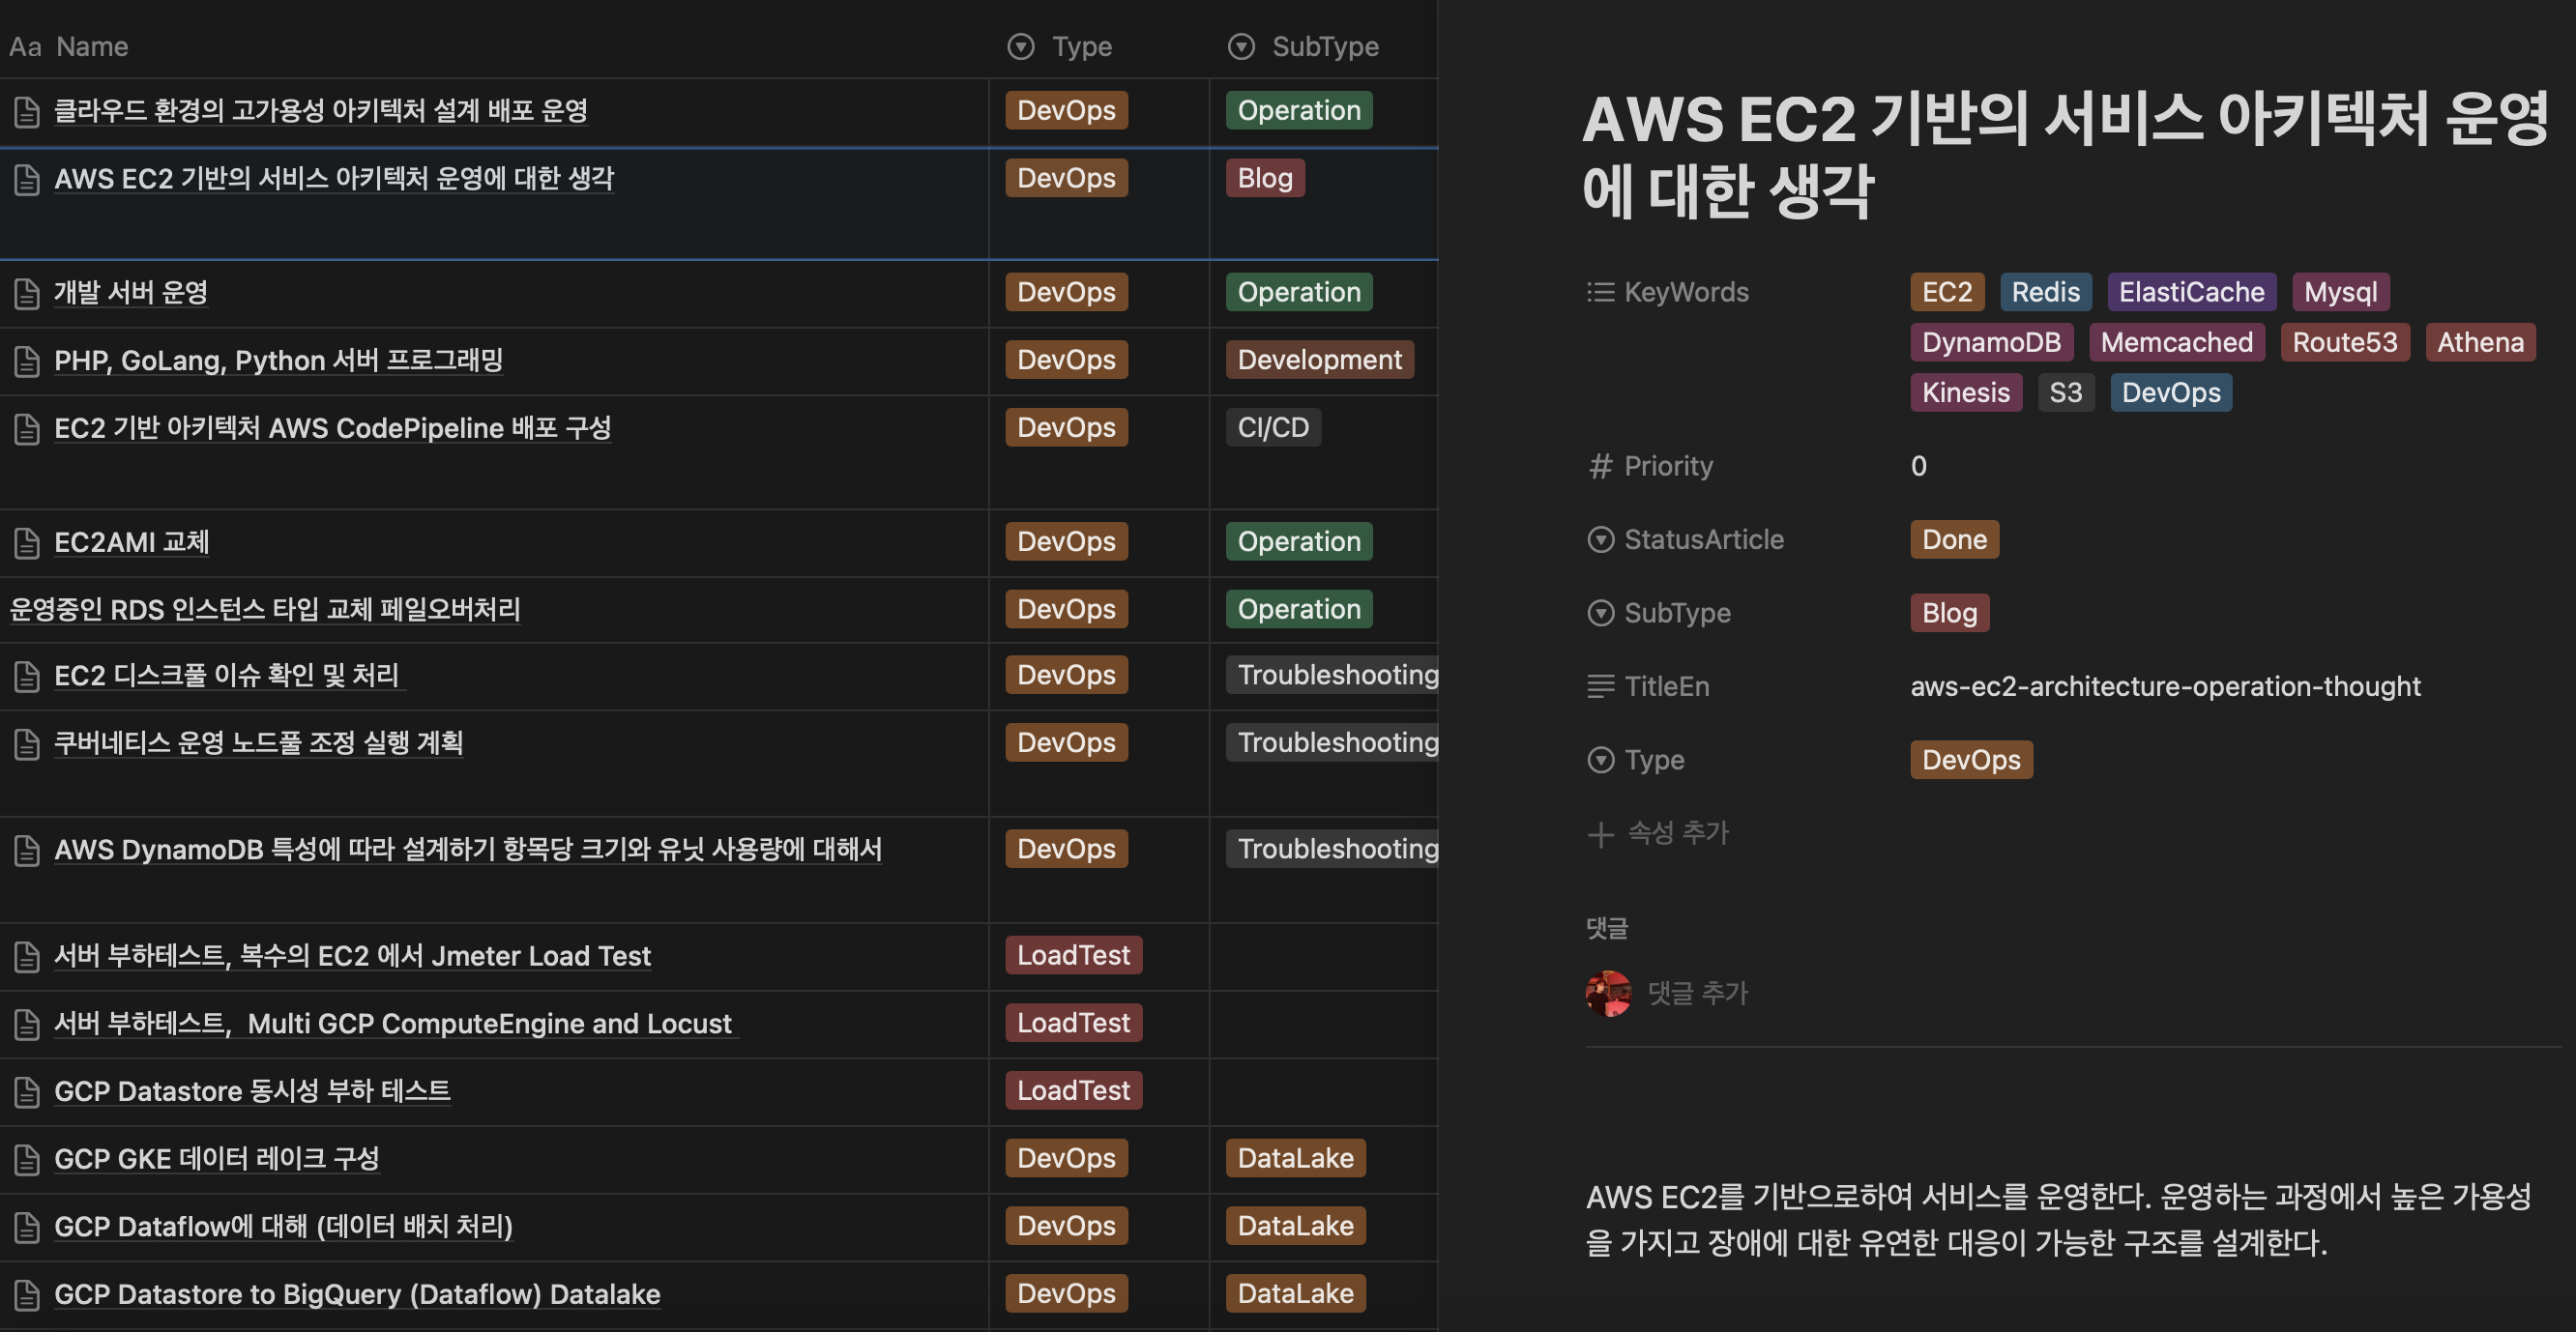Open page 클라우드 환경의 고가용성 아키텍처 설계 배포 운영
Image resolution: width=2576 pixels, height=1332 pixels.
[x=320, y=111]
